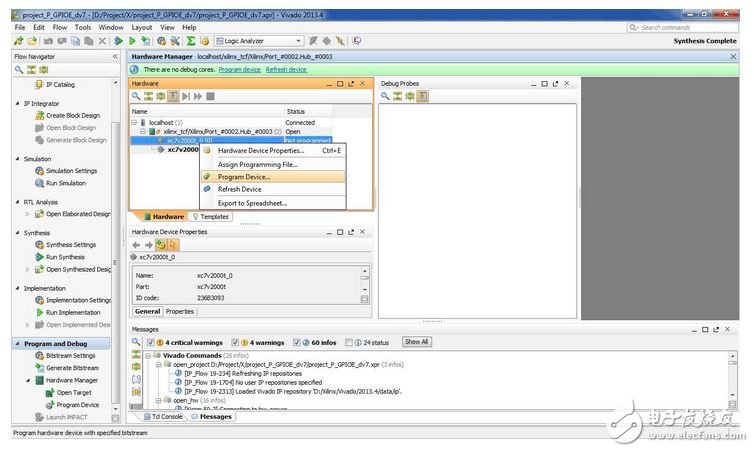Image resolution: width=754 pixels, height=452 pixels.
Task: Click the Search commands input field
Action: pyautogui.click(x=688, y=27)
